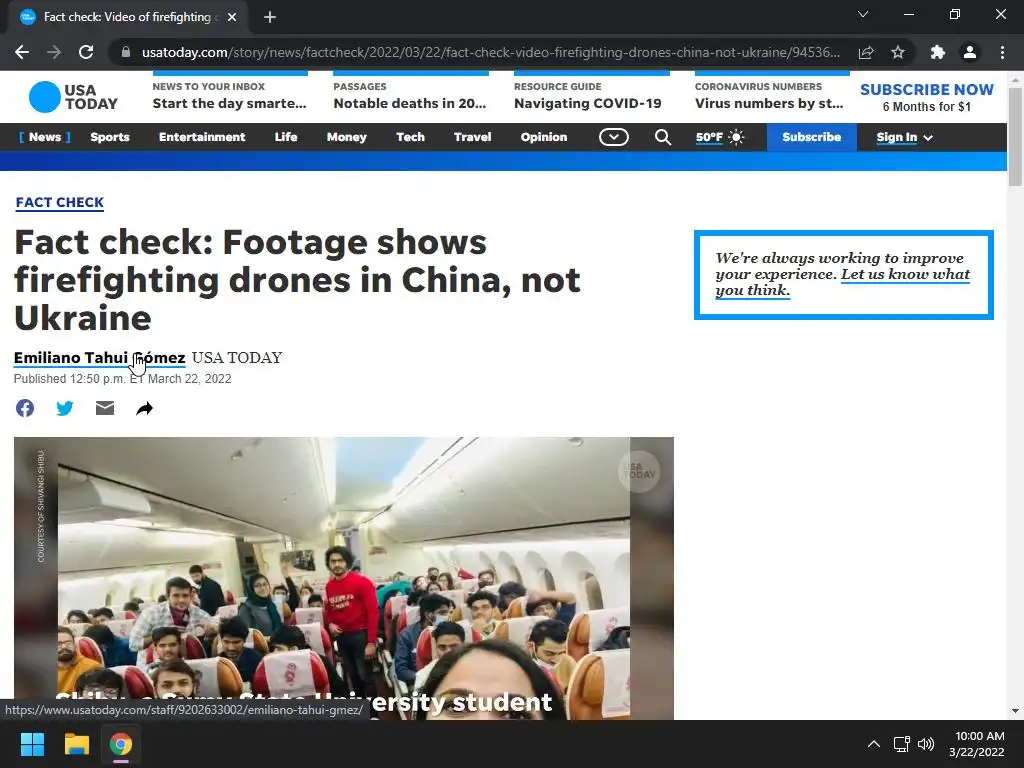The height and width of the screenshot is (768, 1024).
Task: Click the share arrow icon
Action: (144, 409)
